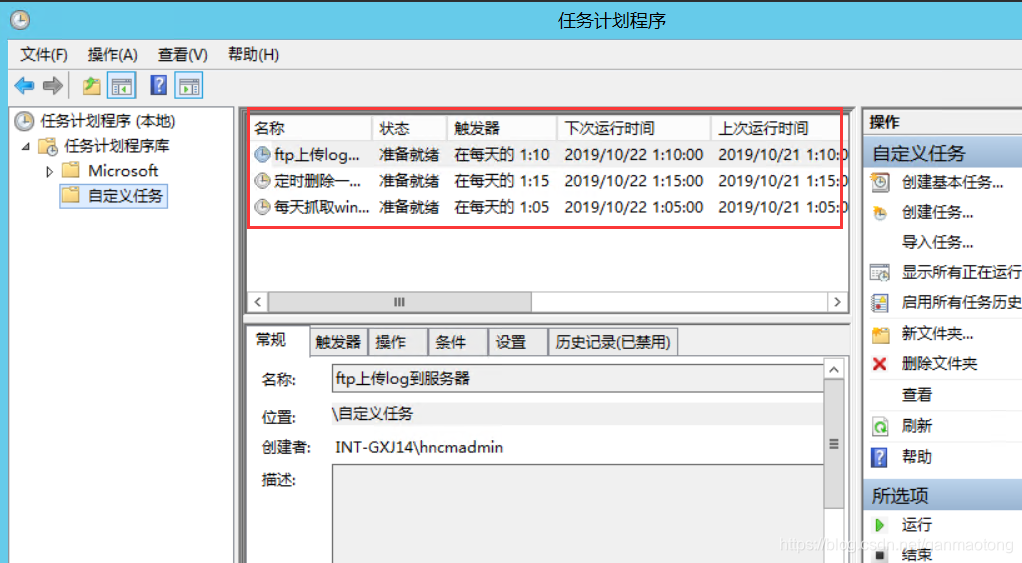The image size is (1022, 563).
Task: Click right arrow of task list horizontal scrollbar
Action: pyautogui.click(x=838, y=302)
